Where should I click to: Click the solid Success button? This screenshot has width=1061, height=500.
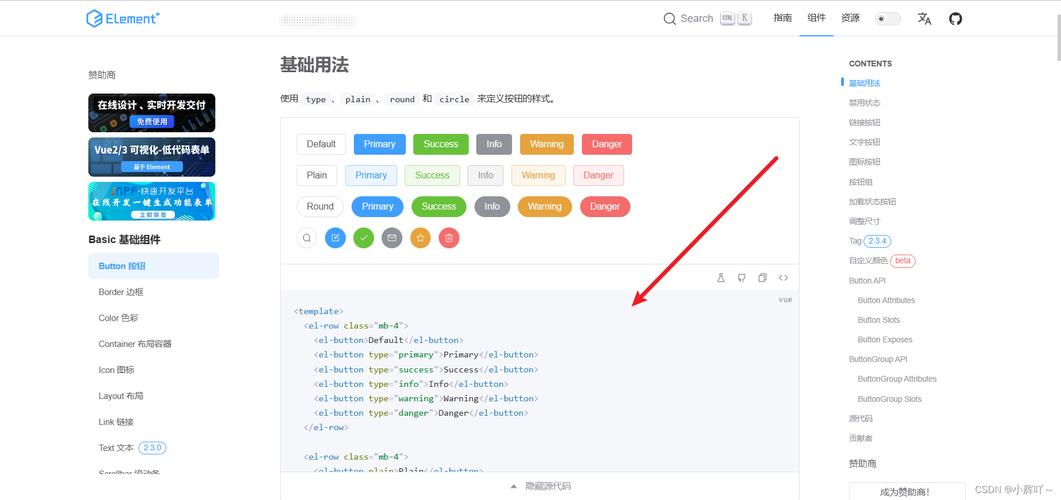click(441, 144)
